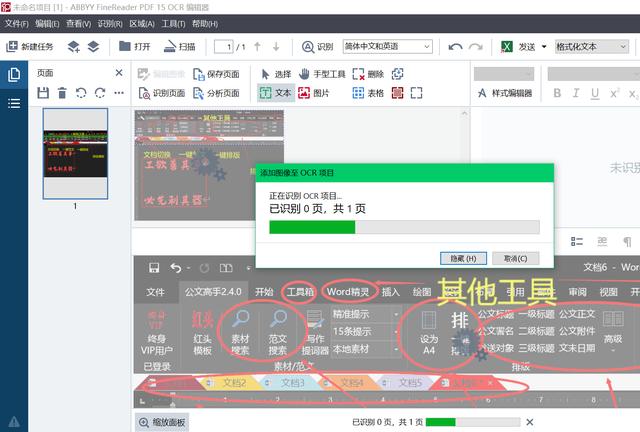The height and width of the screenshot is (432, 640).
Task: Rotate page clockwise in 页面 panel
Action: pos(100,93)
